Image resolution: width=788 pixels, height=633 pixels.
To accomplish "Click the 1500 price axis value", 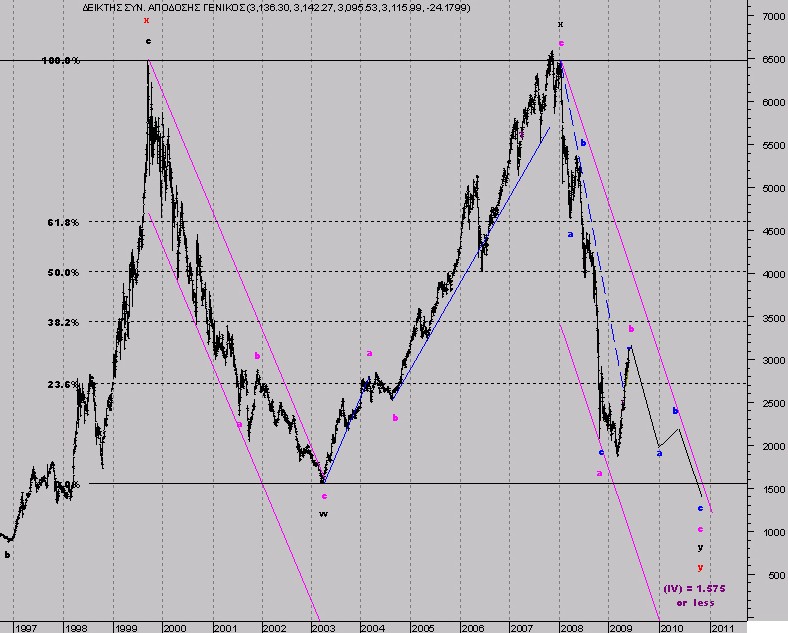I will point(774,489).
